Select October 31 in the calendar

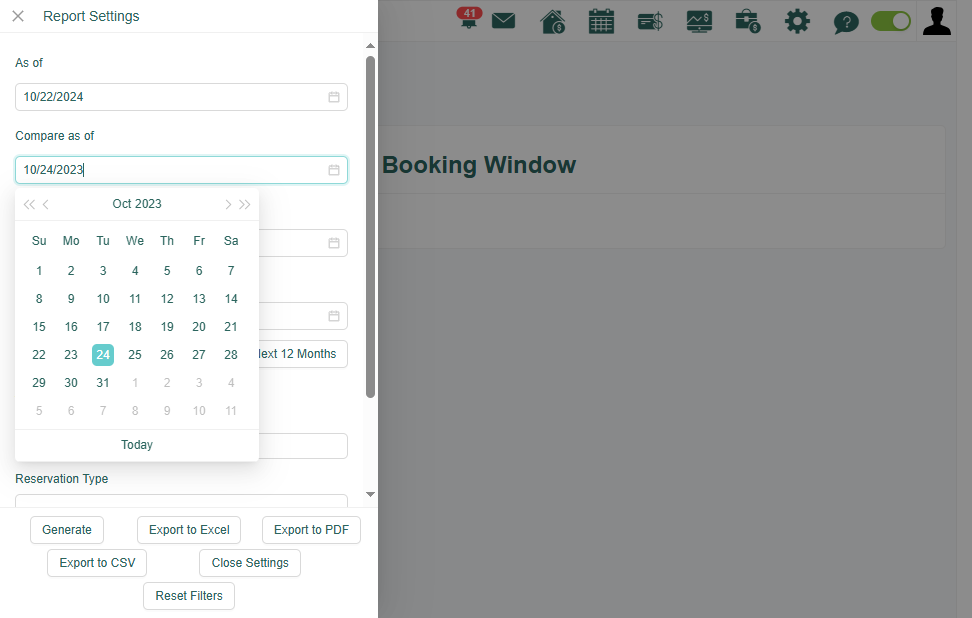pos(103,382)
